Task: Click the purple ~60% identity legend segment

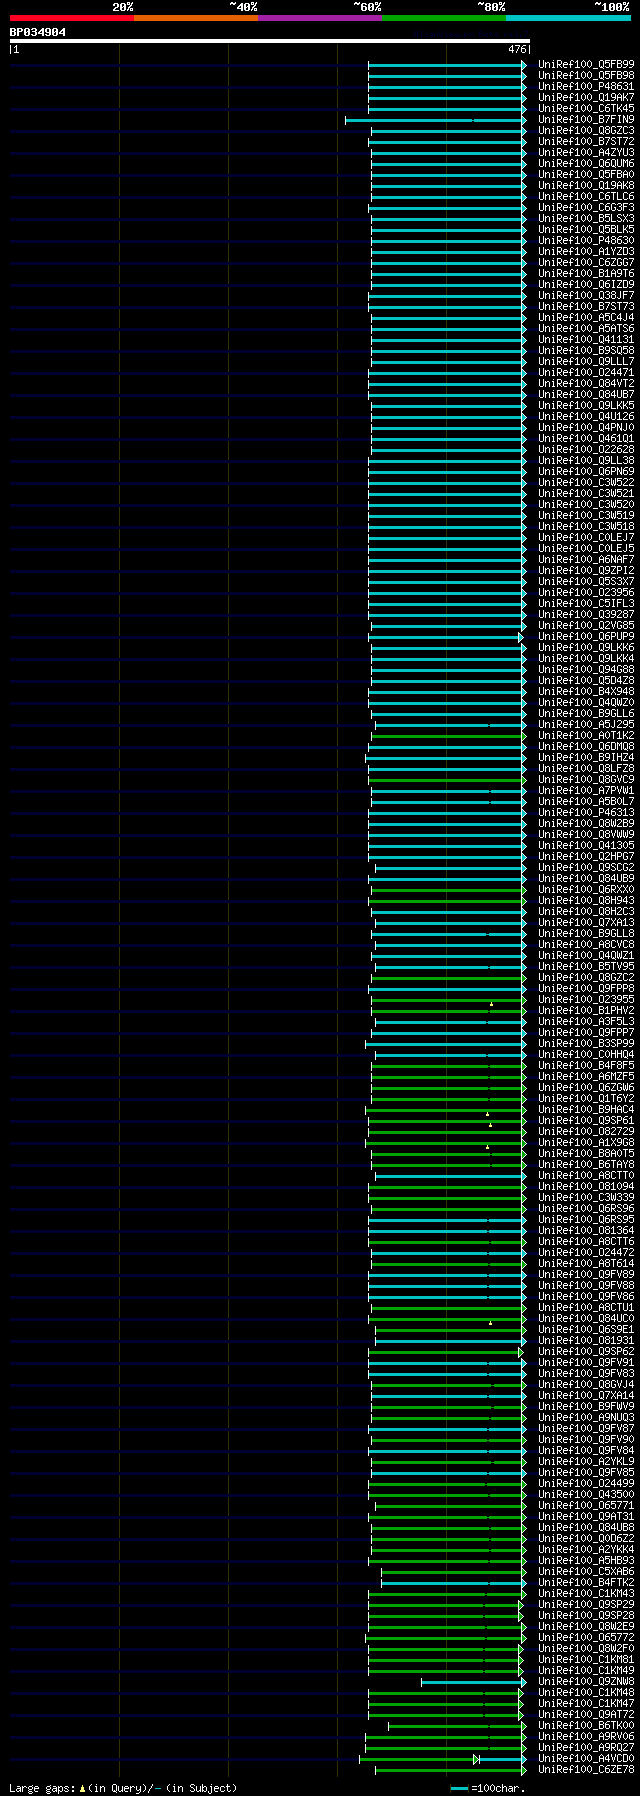Action: click(x=320, y=18)
